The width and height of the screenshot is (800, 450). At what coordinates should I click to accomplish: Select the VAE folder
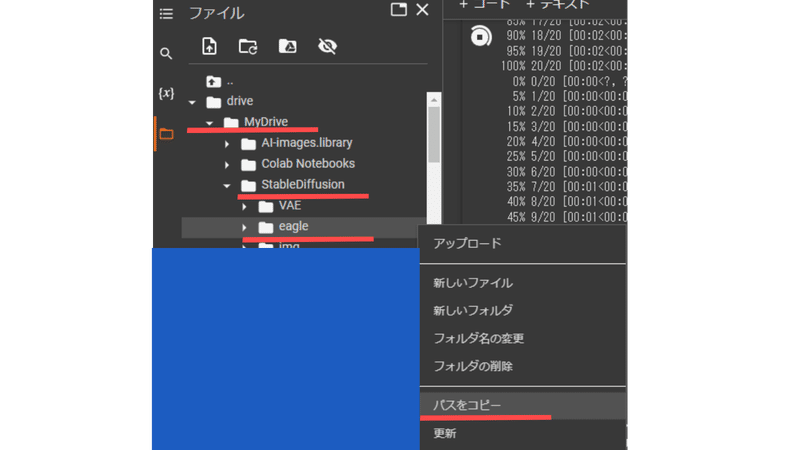289,206
